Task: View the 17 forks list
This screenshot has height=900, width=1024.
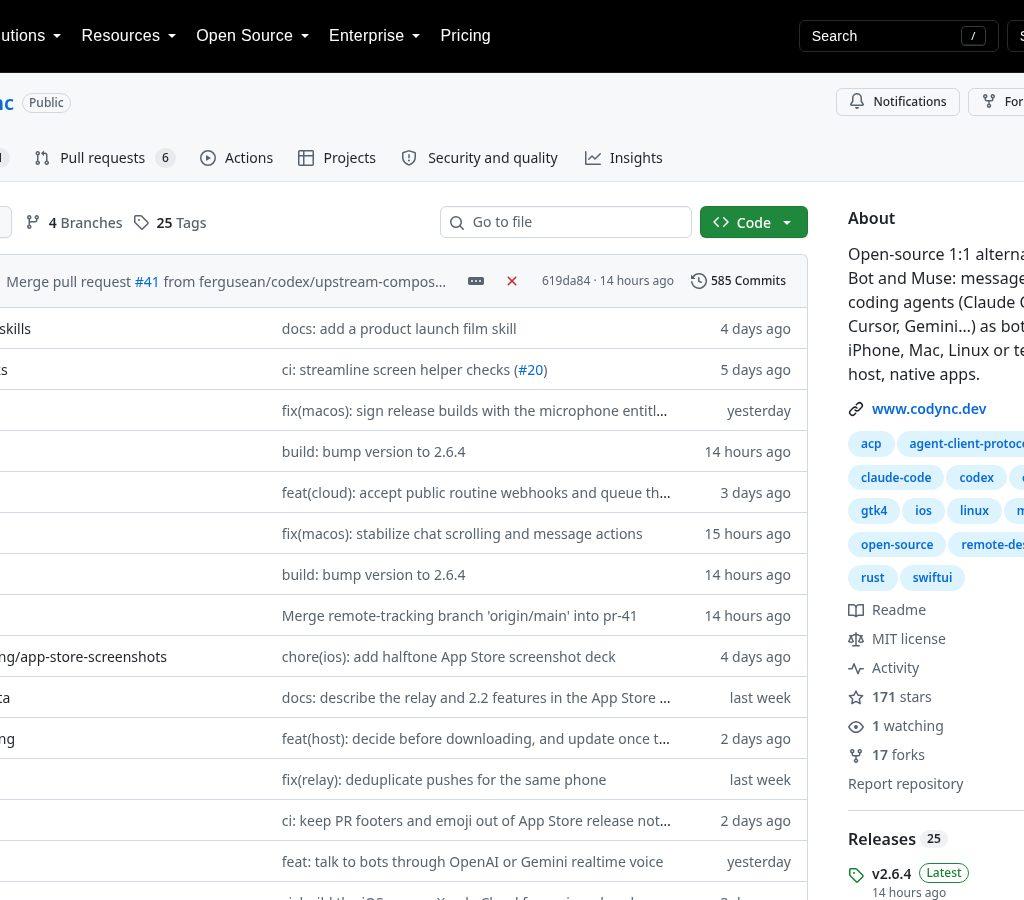Action: pos(898,755)
